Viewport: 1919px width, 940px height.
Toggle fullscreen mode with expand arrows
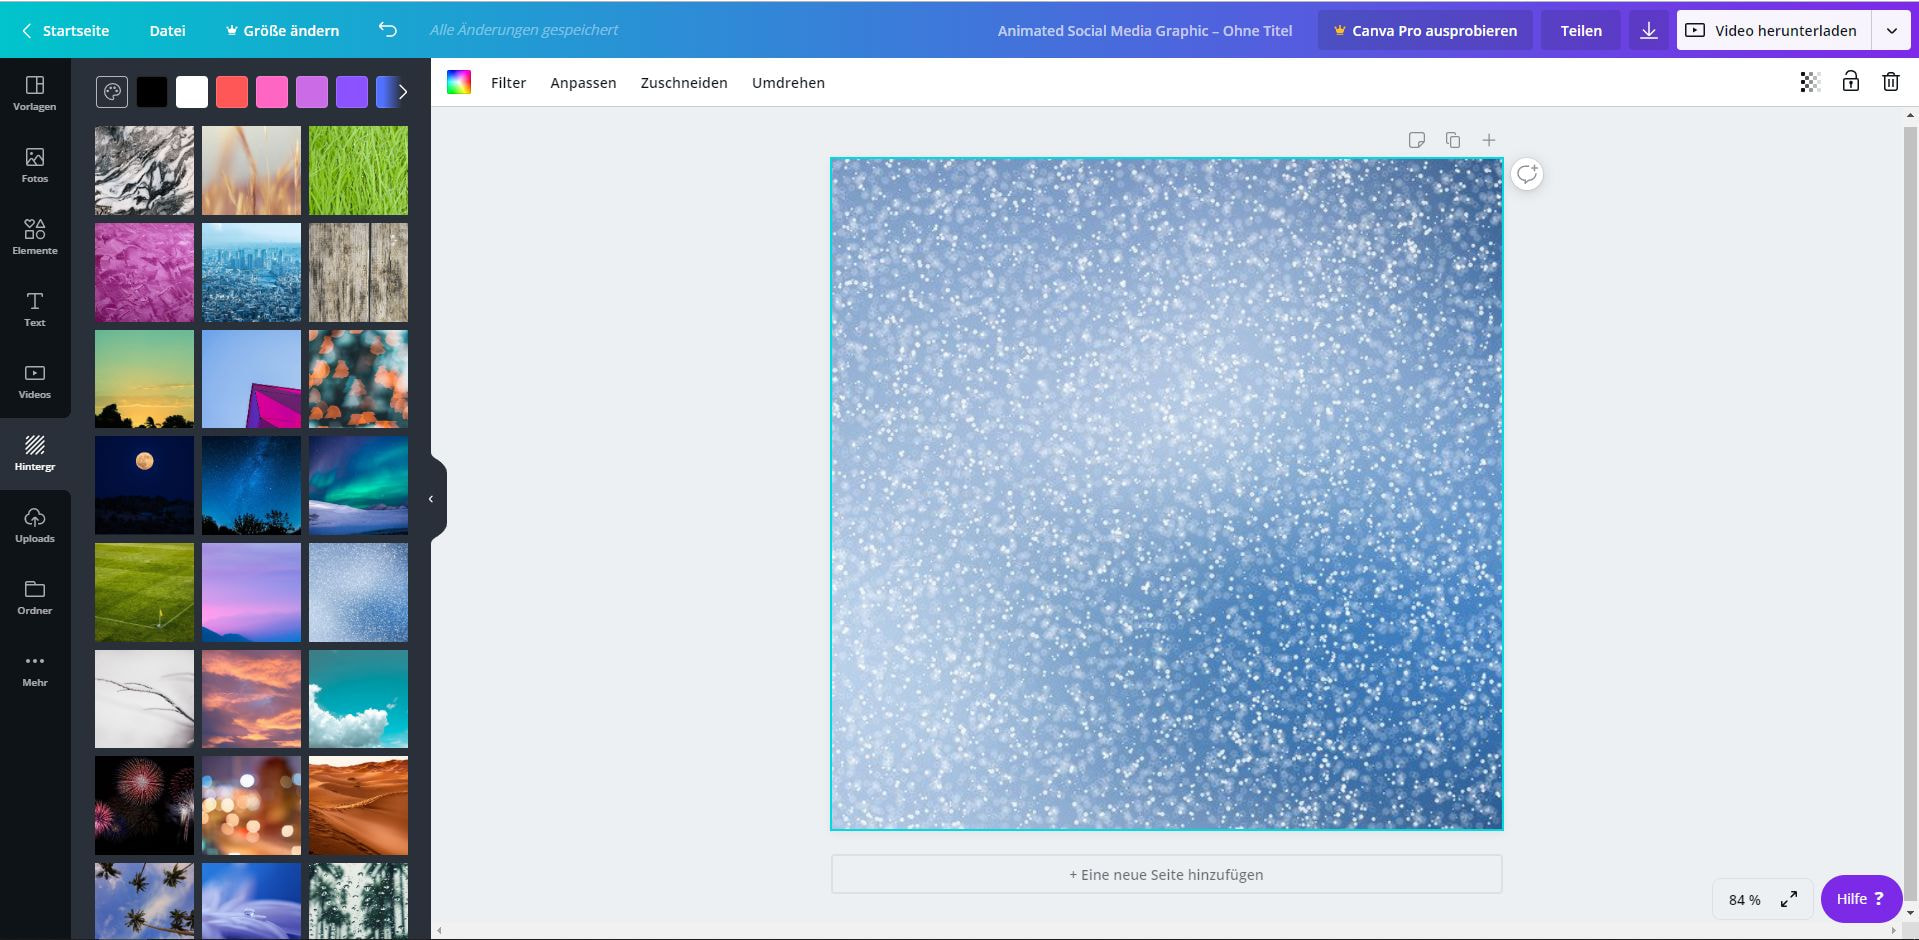click(1788, 899)
